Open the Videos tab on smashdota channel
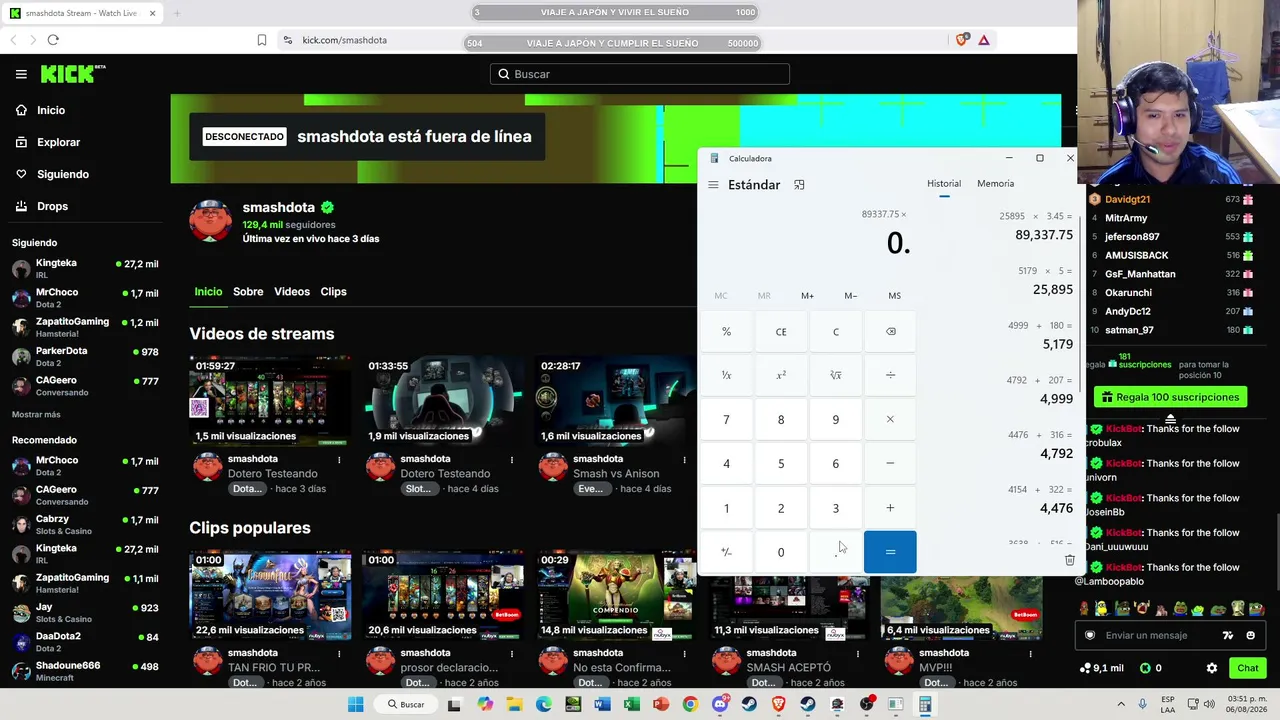Viewport: 1280px width, 720px height. [x=292, y=292]
